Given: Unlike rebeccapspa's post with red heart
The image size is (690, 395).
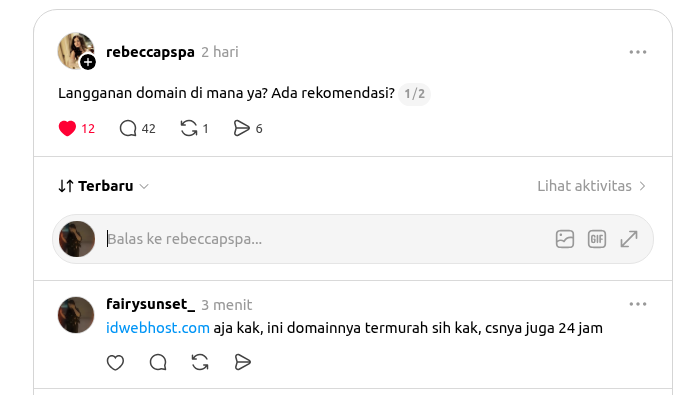Looking at the screenshot, I should point(67,128).
